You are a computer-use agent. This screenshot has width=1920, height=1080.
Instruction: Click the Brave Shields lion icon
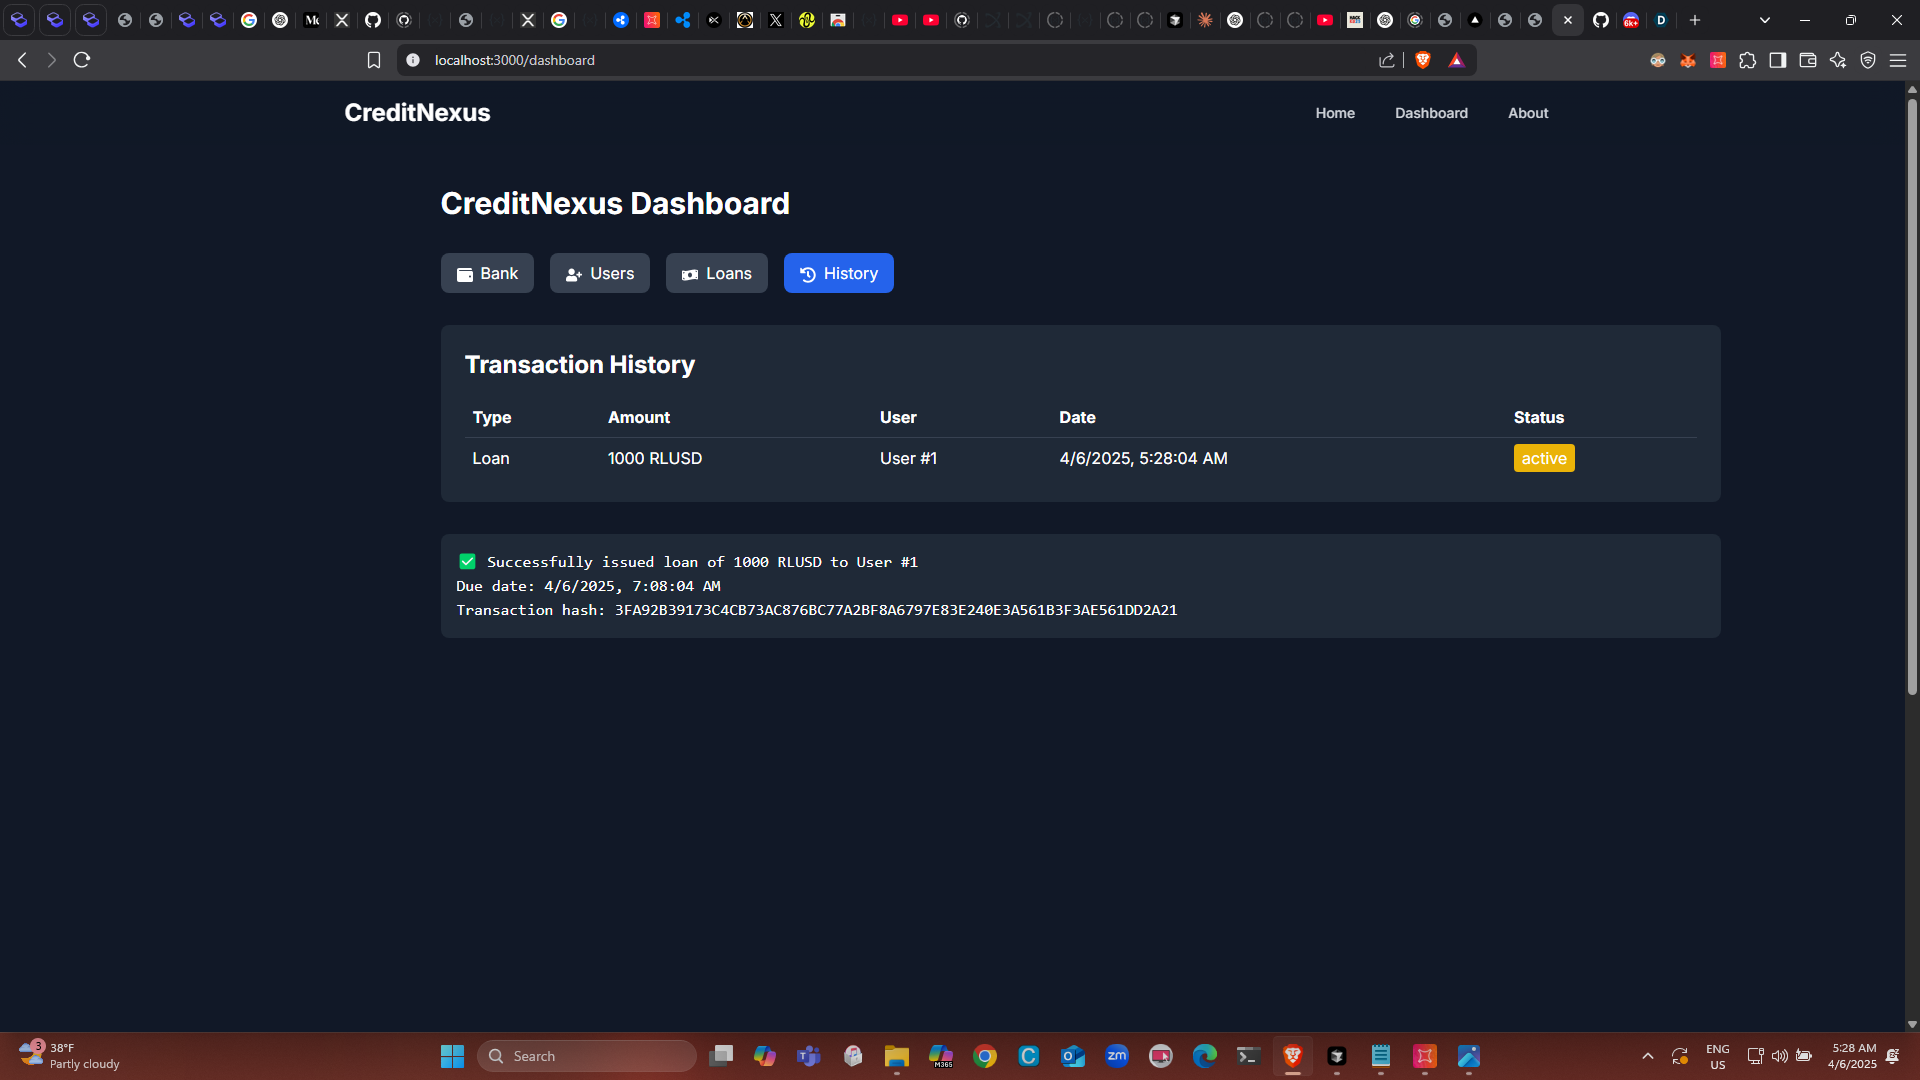point(1423,60)
